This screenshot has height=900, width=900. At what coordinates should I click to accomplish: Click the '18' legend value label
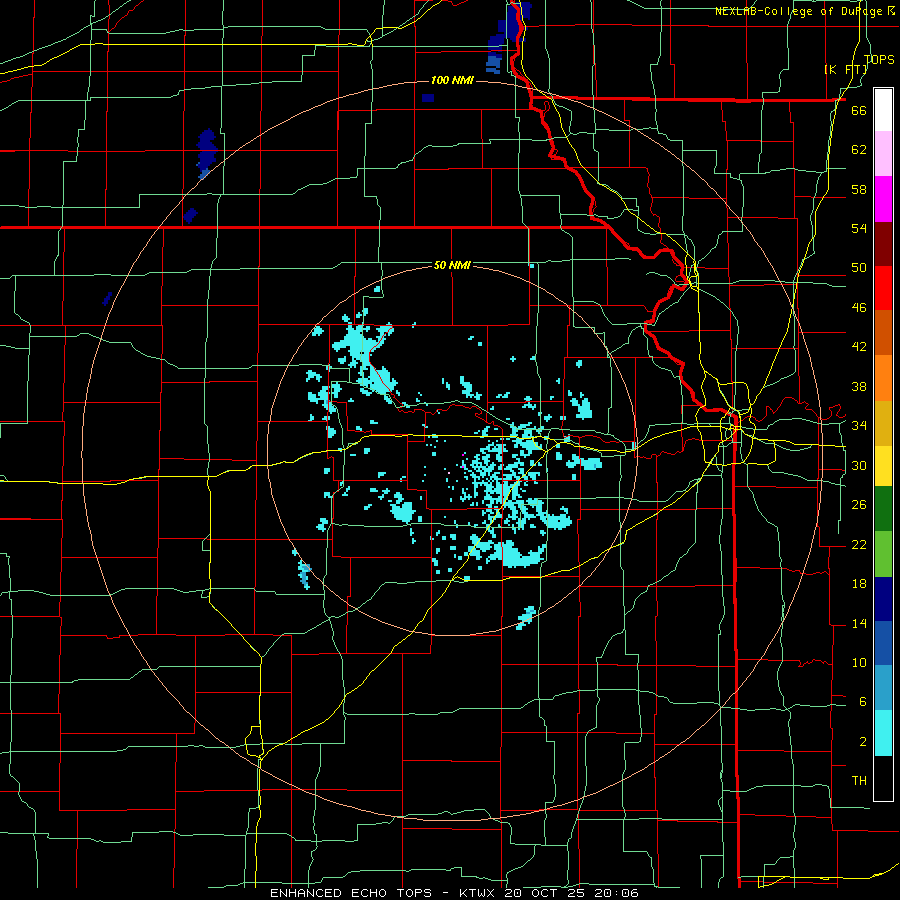pyautogui.click(x=859, y=584)
